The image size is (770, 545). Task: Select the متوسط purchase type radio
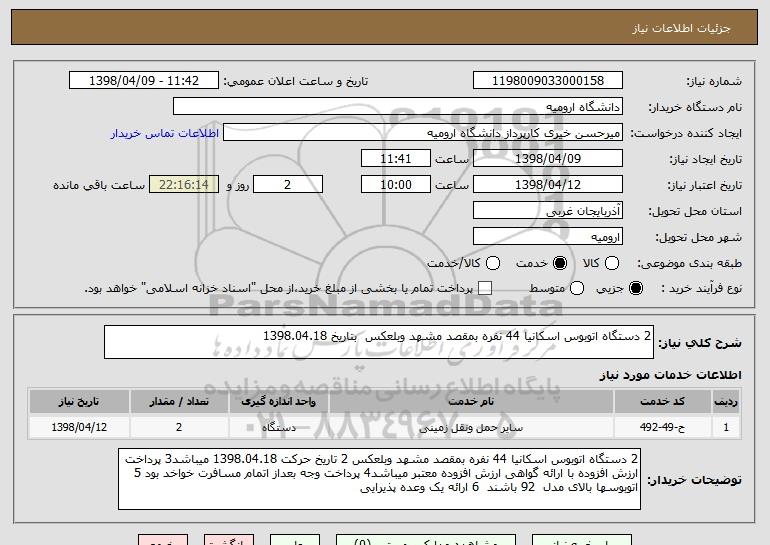577,288
